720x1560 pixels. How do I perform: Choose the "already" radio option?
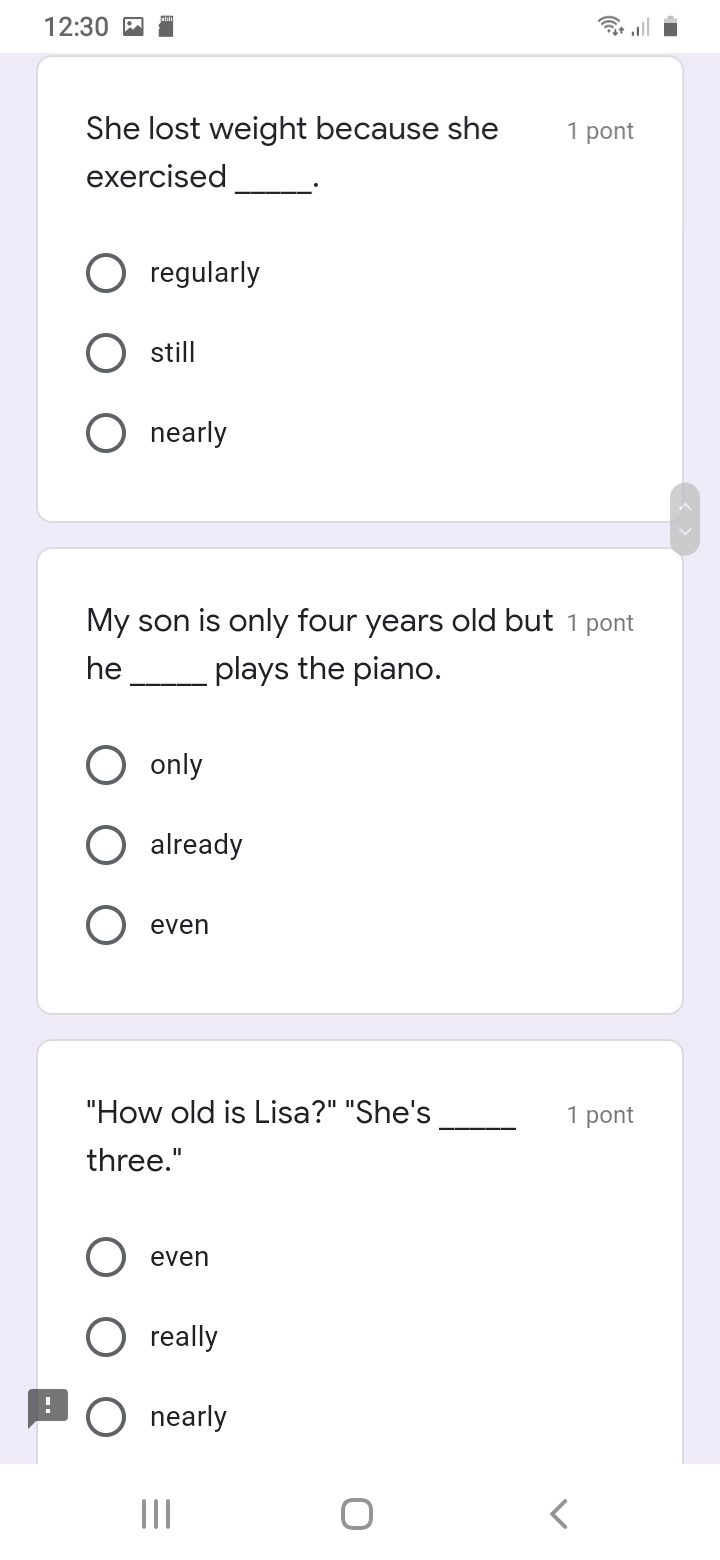click(106, 845)
